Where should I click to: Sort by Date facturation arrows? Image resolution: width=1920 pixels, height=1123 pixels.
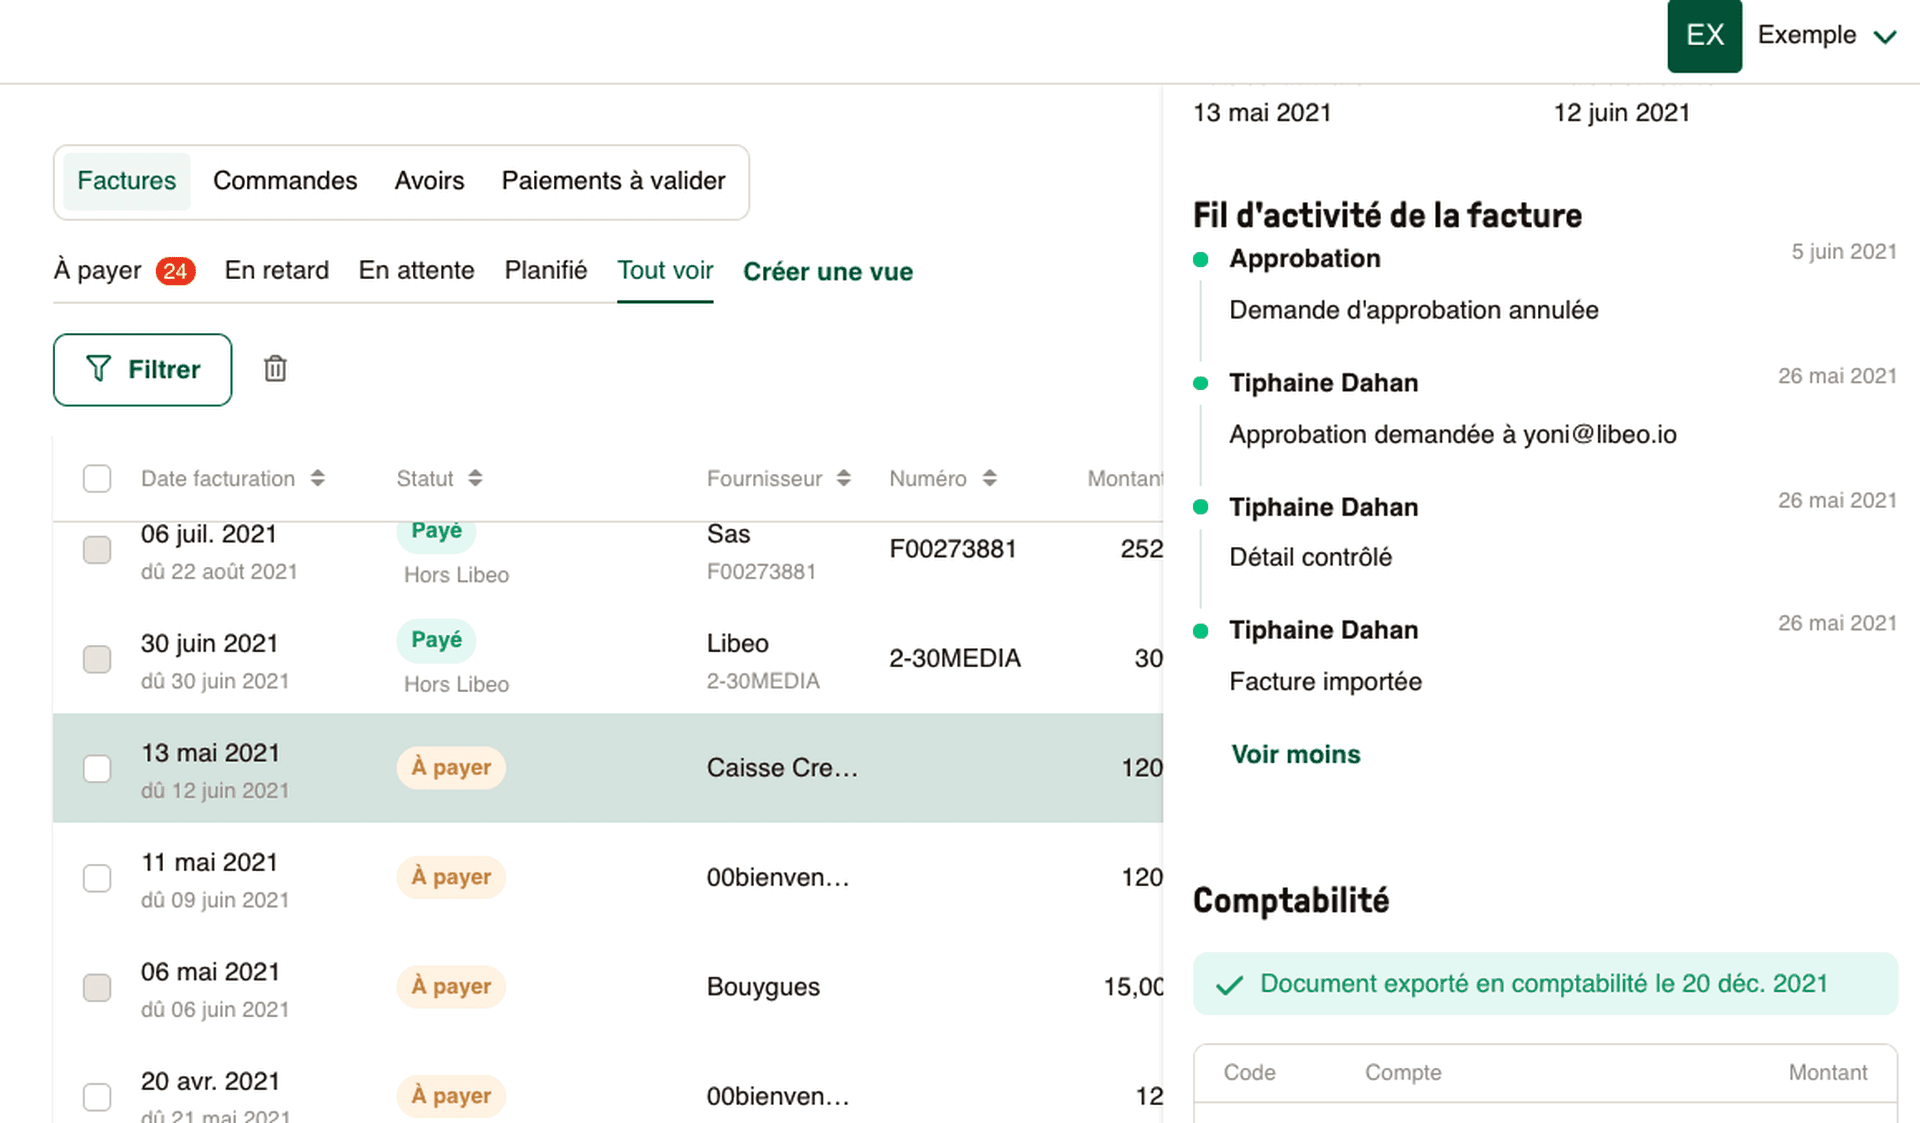[x=317, y=478]
